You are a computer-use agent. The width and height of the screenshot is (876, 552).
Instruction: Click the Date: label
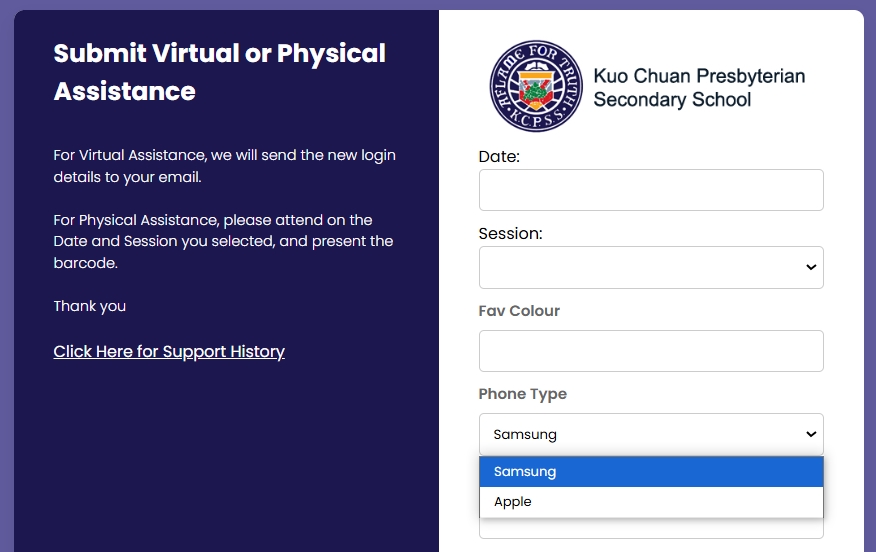[x=499, y=156]
